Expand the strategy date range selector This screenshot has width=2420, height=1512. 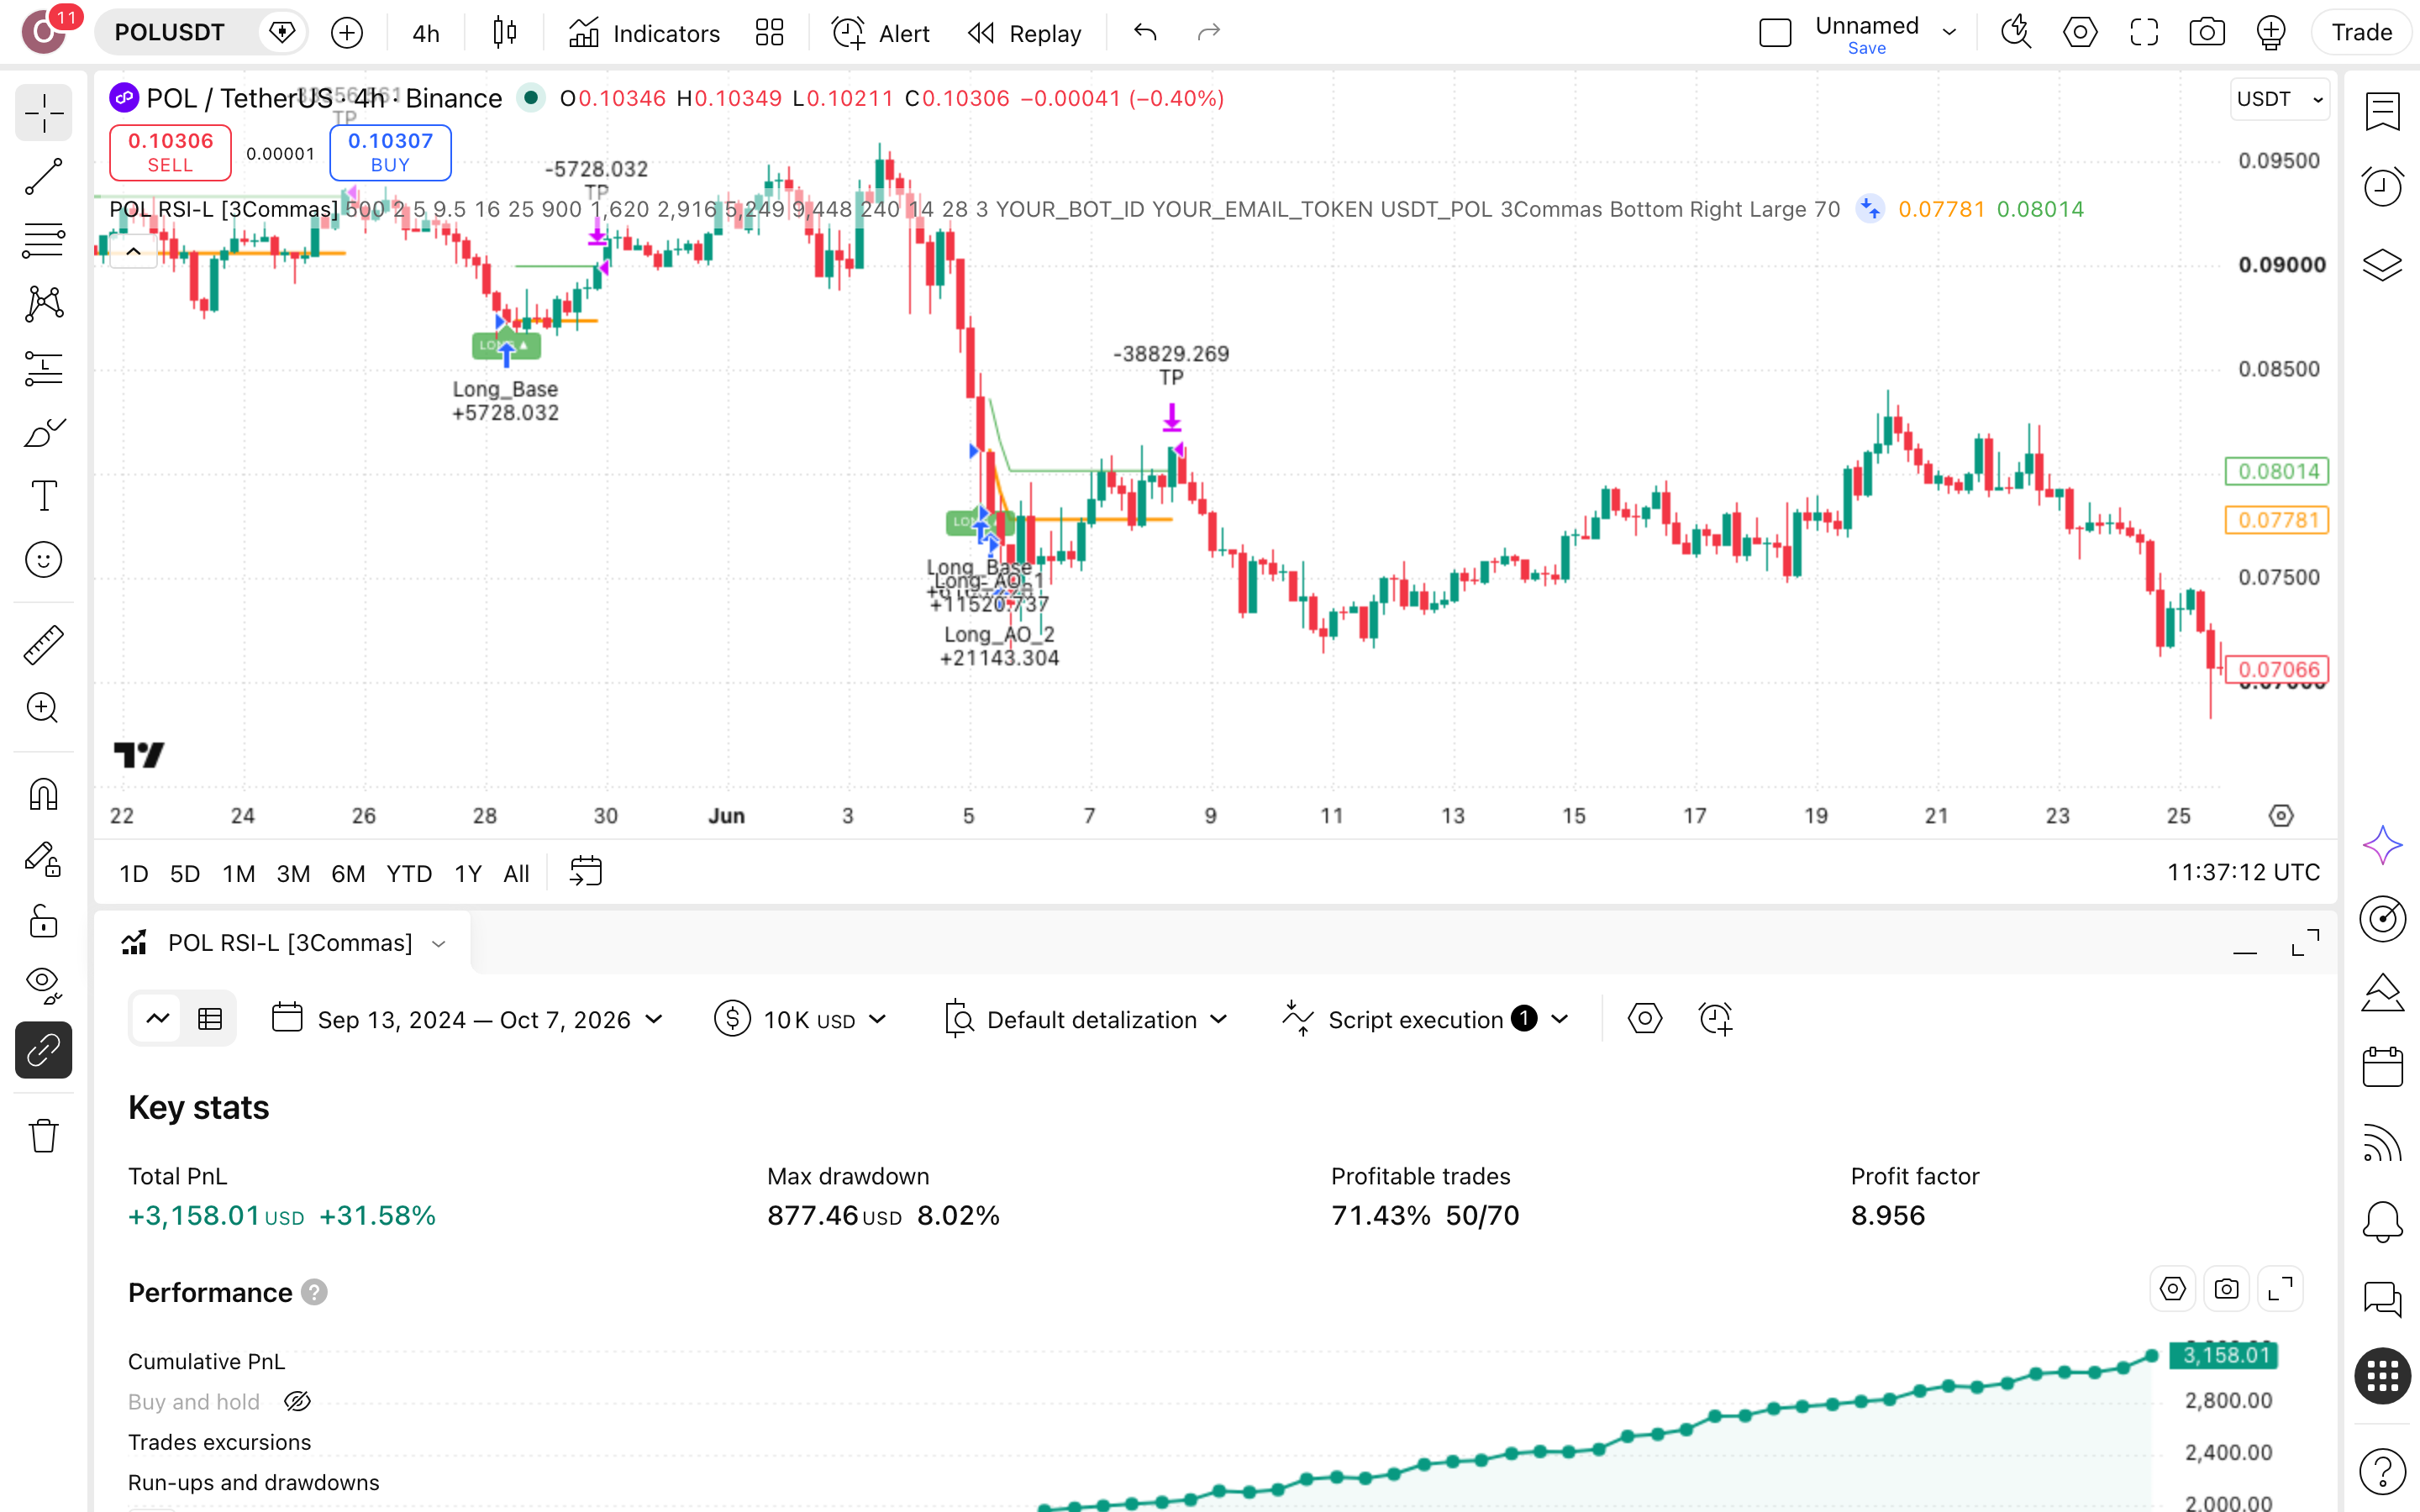click(468, 1019)
